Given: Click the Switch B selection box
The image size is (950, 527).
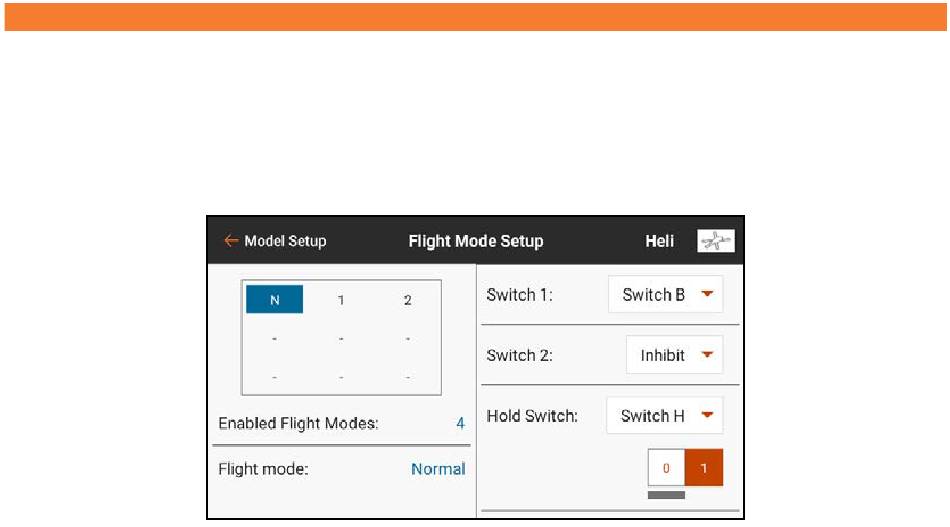Looking at the screenshot, I should tap(665, 294).
